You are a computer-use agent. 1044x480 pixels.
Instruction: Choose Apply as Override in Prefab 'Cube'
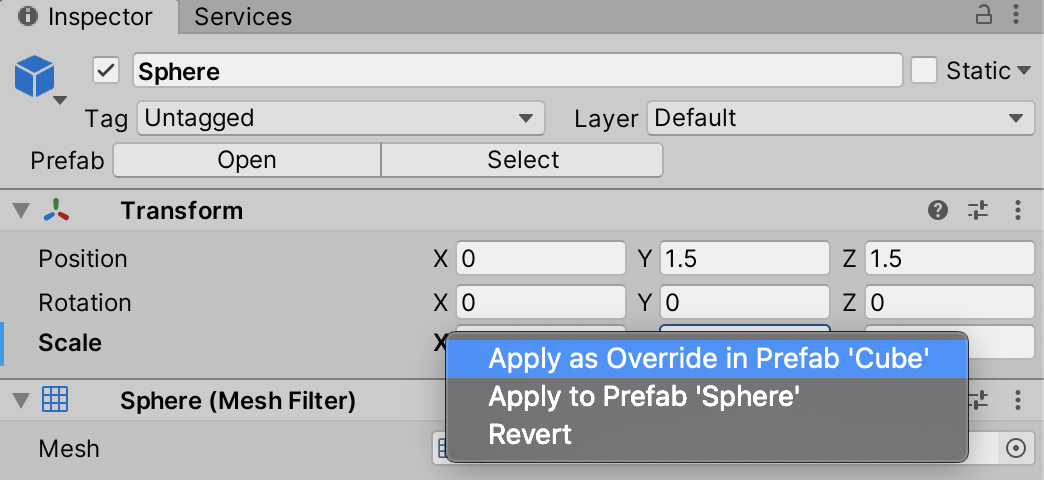(708, 359)
